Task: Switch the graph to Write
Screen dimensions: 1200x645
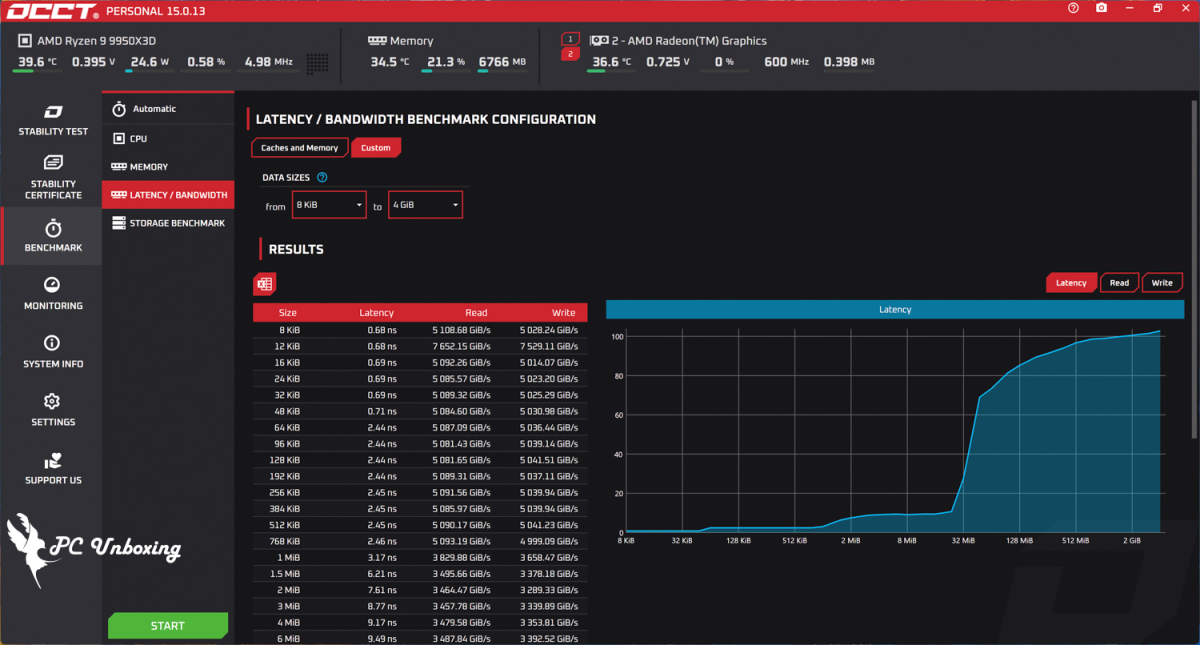Action: (1161, 283)
